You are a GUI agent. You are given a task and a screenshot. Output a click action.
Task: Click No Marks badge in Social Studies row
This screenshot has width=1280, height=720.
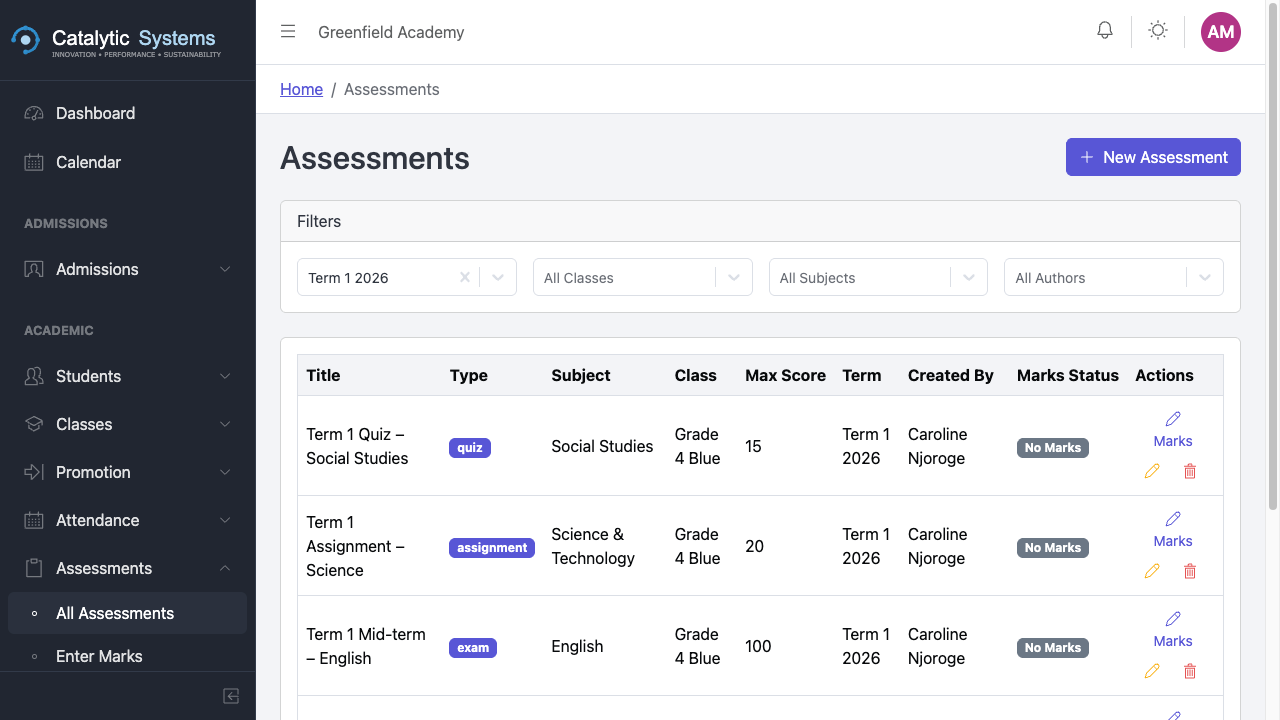(1053, 447)
